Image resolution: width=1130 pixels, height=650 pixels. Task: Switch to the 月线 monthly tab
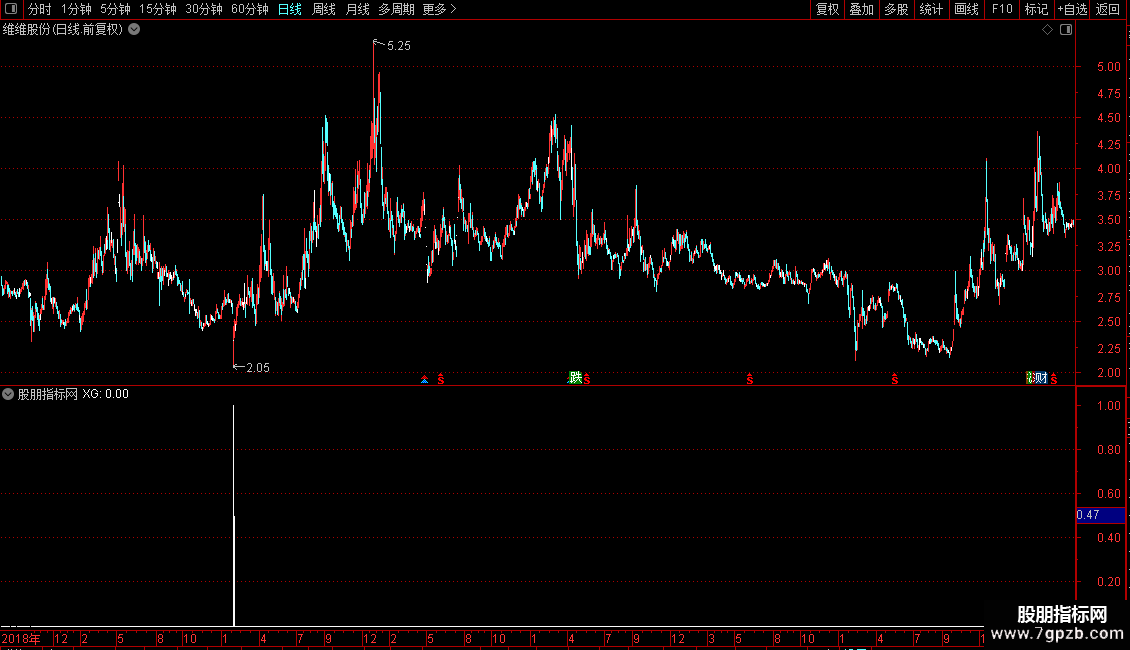(x=357, y=9)
